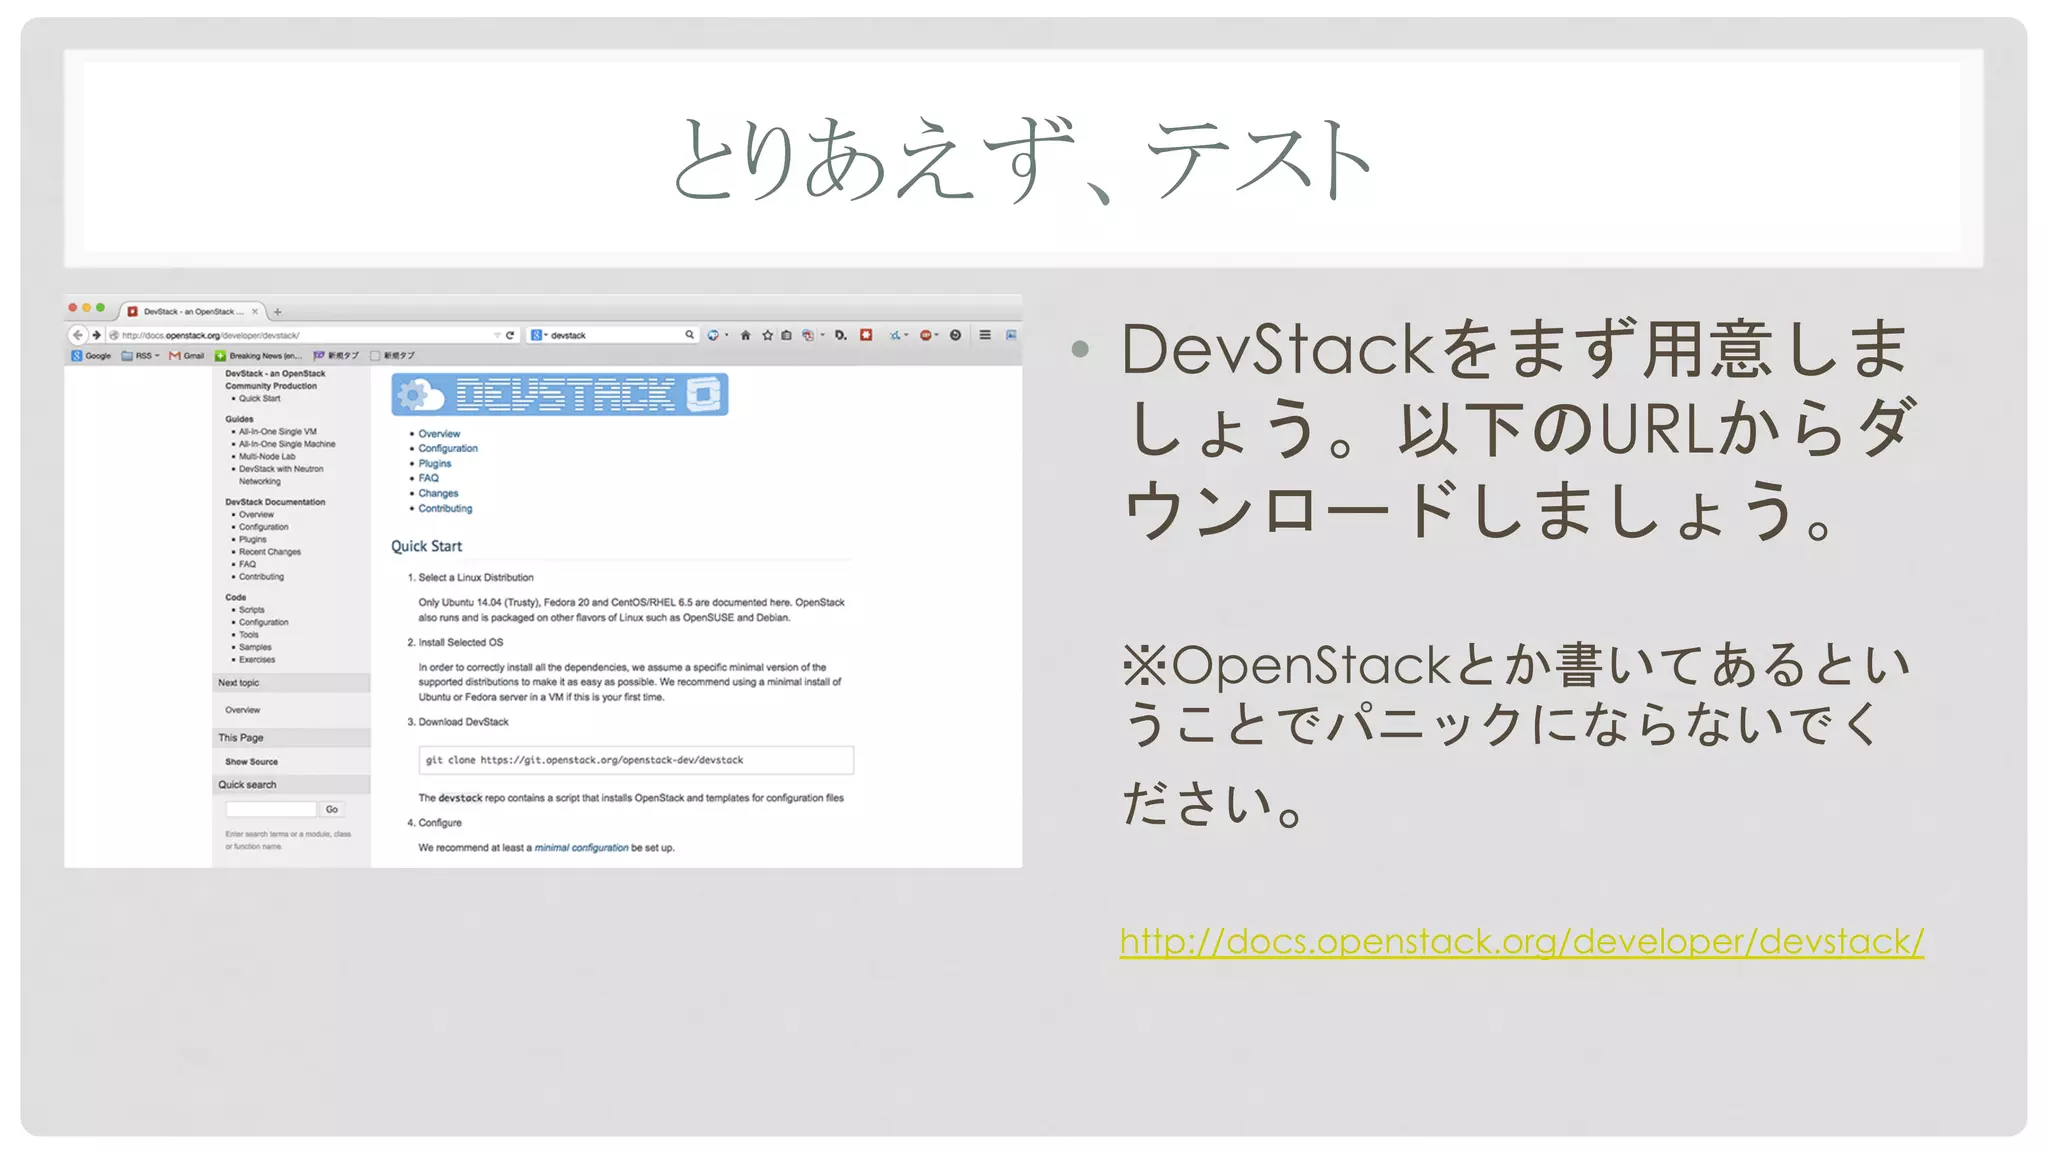The height and width of the screenshot is (1152, 2048).
Task: Open Samples under the Code section
Action: 255,647
